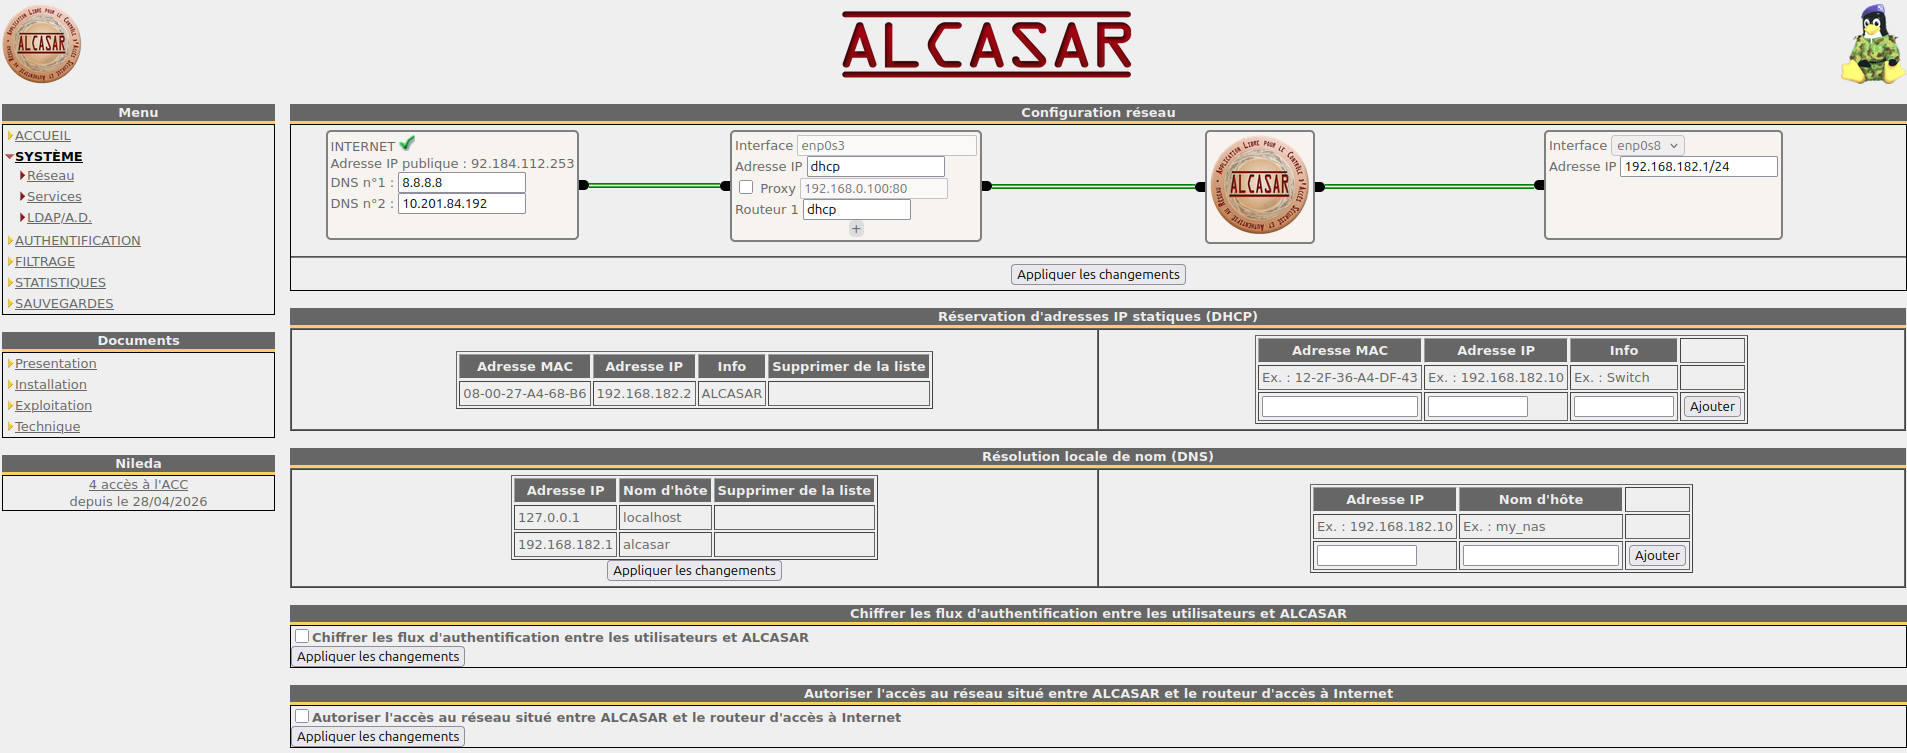Open the Installation document link
This screenshot has height=753, width=1907.
(51, 384)
